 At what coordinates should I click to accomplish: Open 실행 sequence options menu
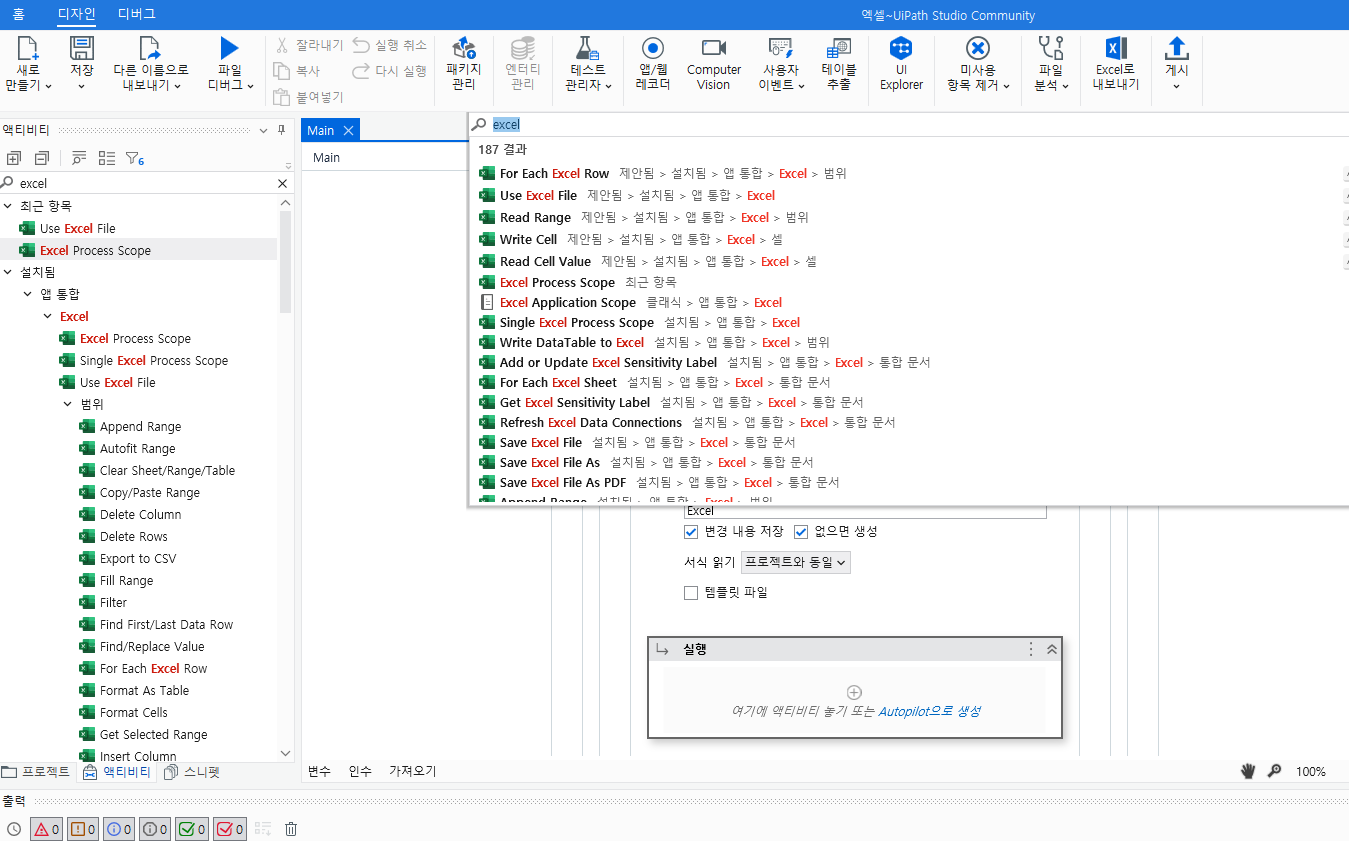1031,649
